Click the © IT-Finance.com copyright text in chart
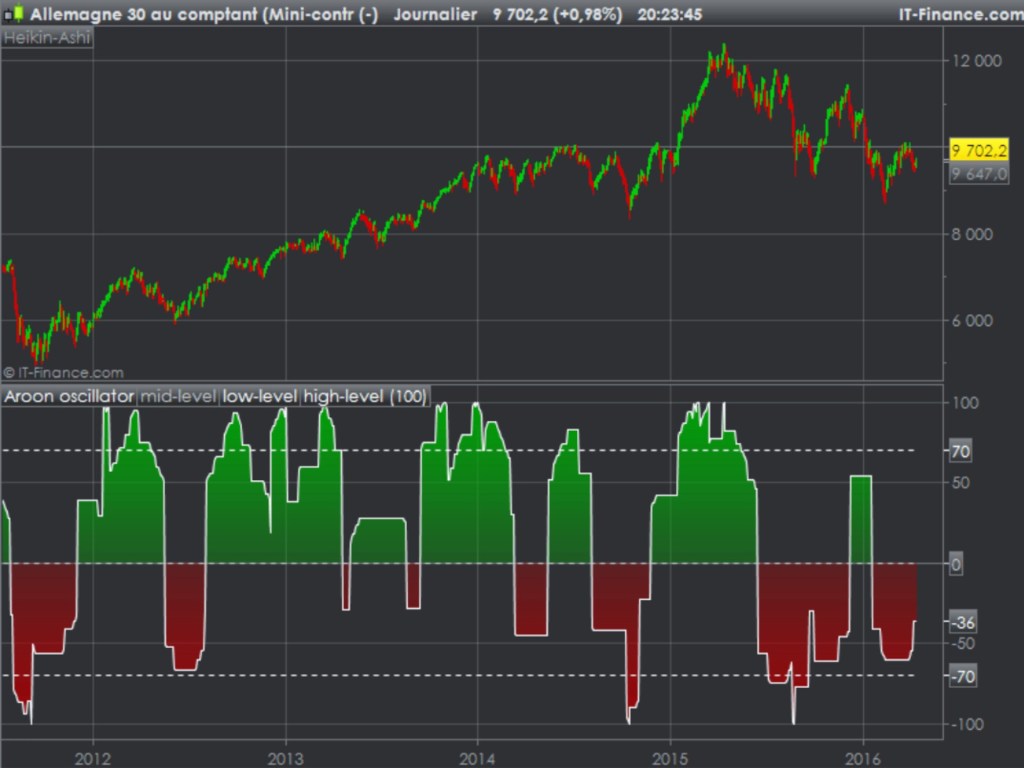 click(x=63, y=372)
